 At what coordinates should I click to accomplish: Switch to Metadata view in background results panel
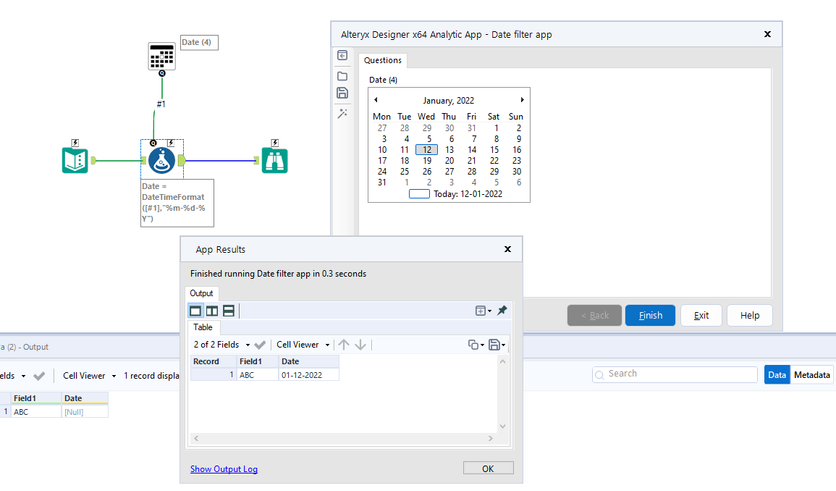[811, 375]
